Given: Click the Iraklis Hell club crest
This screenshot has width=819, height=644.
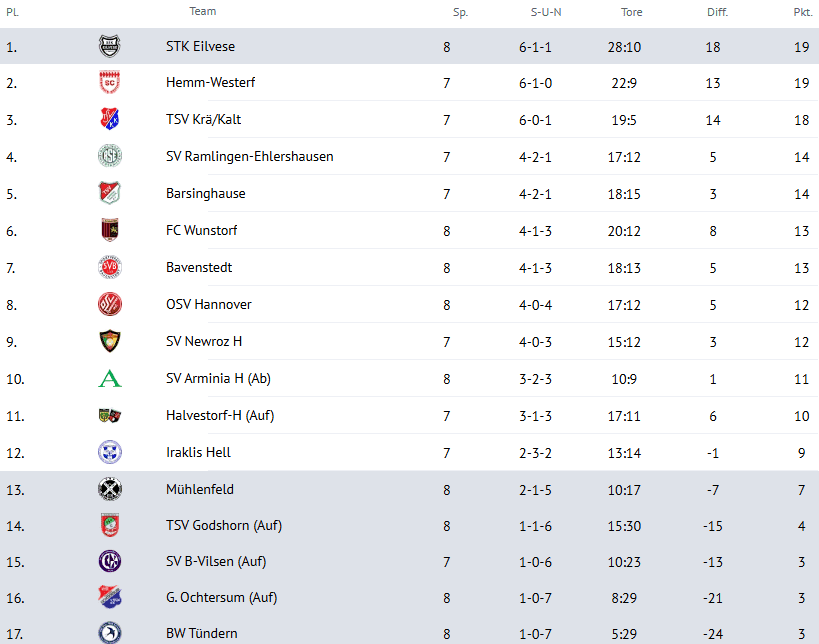Looking at the screenshot, I should click(x=109, y=453).
